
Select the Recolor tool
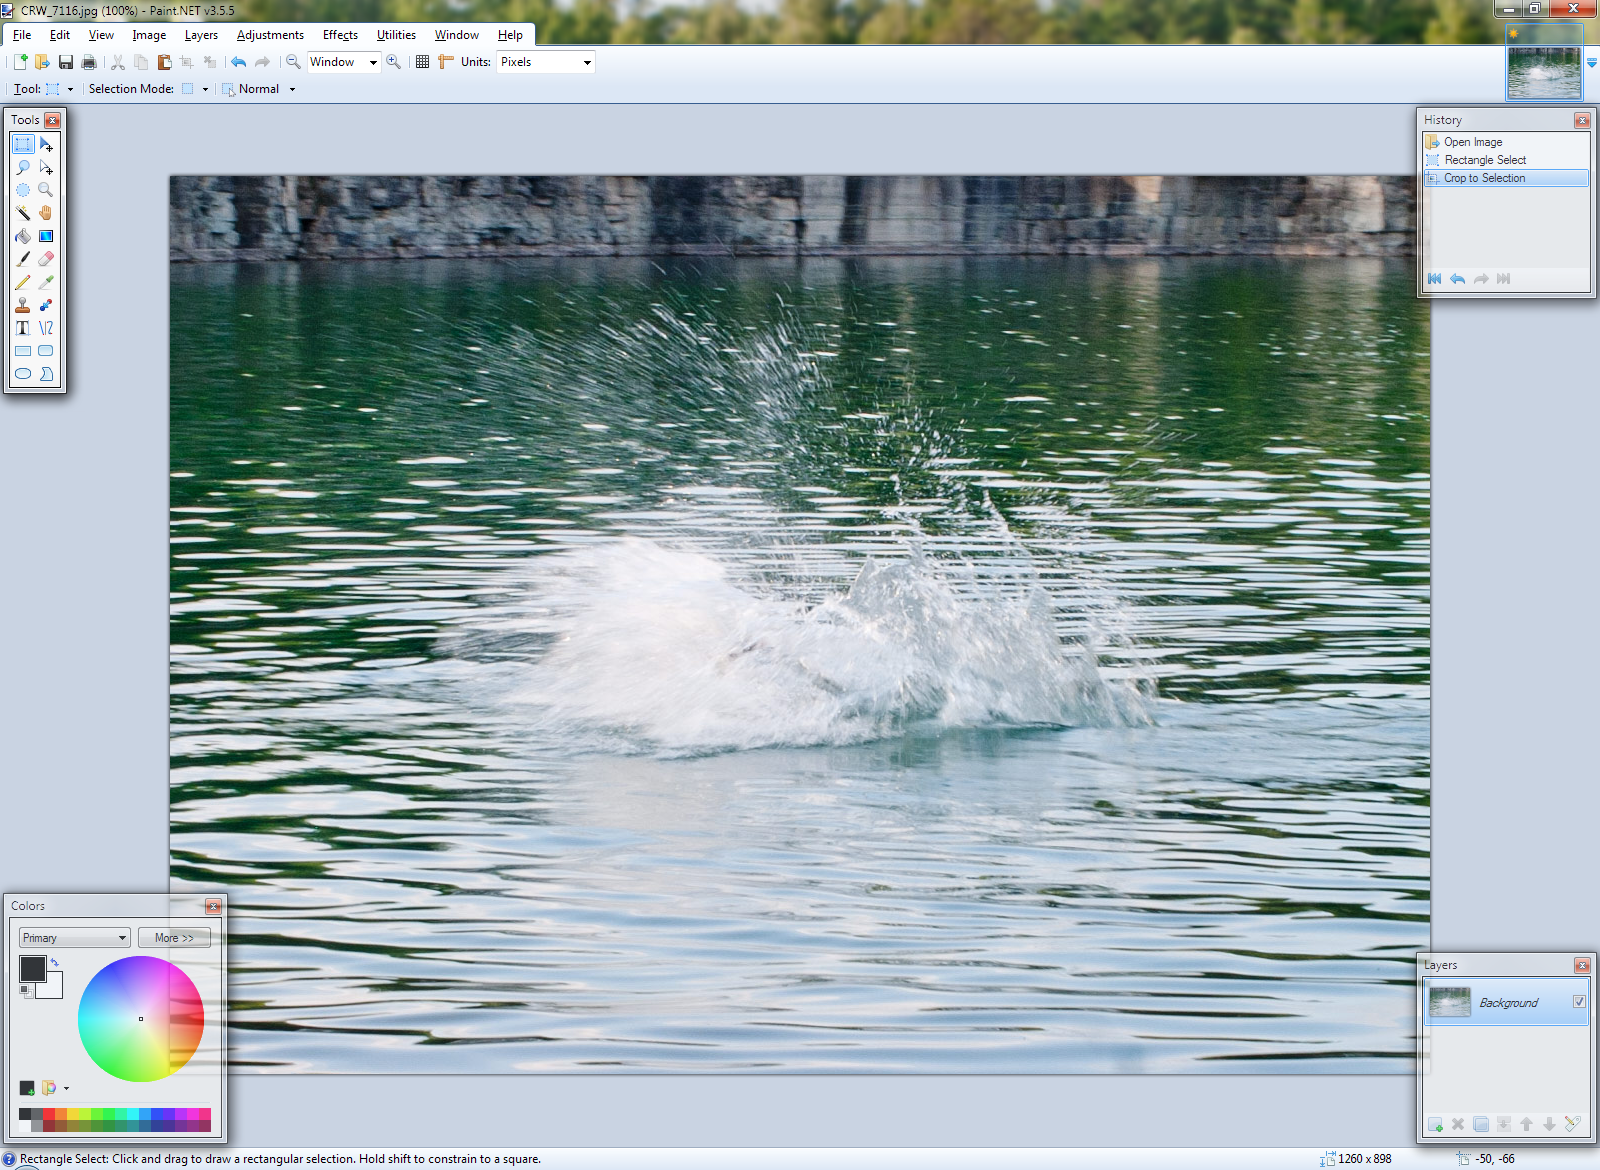tap(46, 305)
